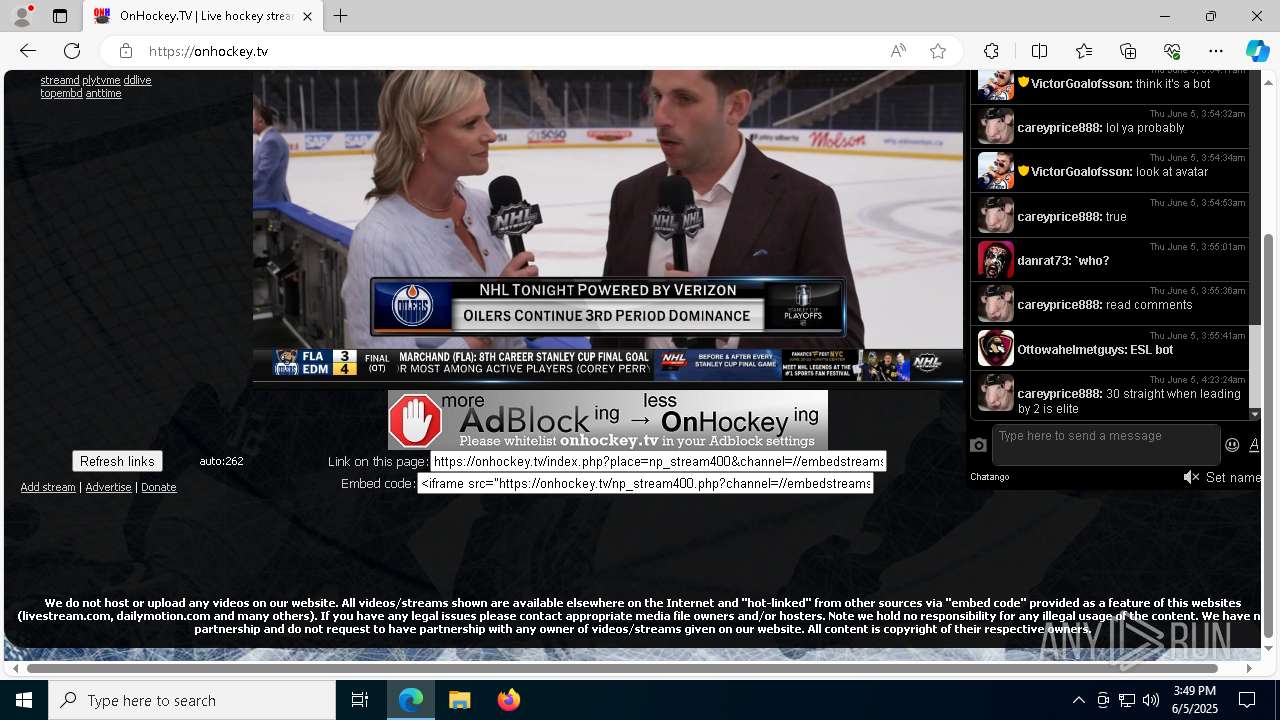View site information padlock icon

pyautogui.click(x=125, y=51)
